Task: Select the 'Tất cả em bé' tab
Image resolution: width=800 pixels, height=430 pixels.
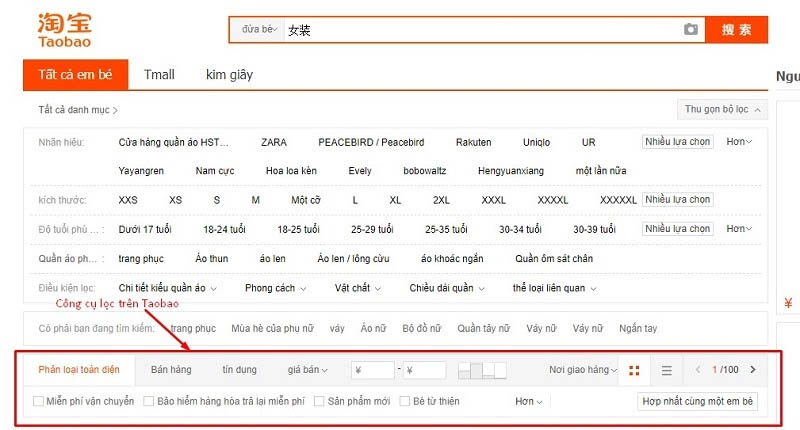Action: [x=76, y=74]
